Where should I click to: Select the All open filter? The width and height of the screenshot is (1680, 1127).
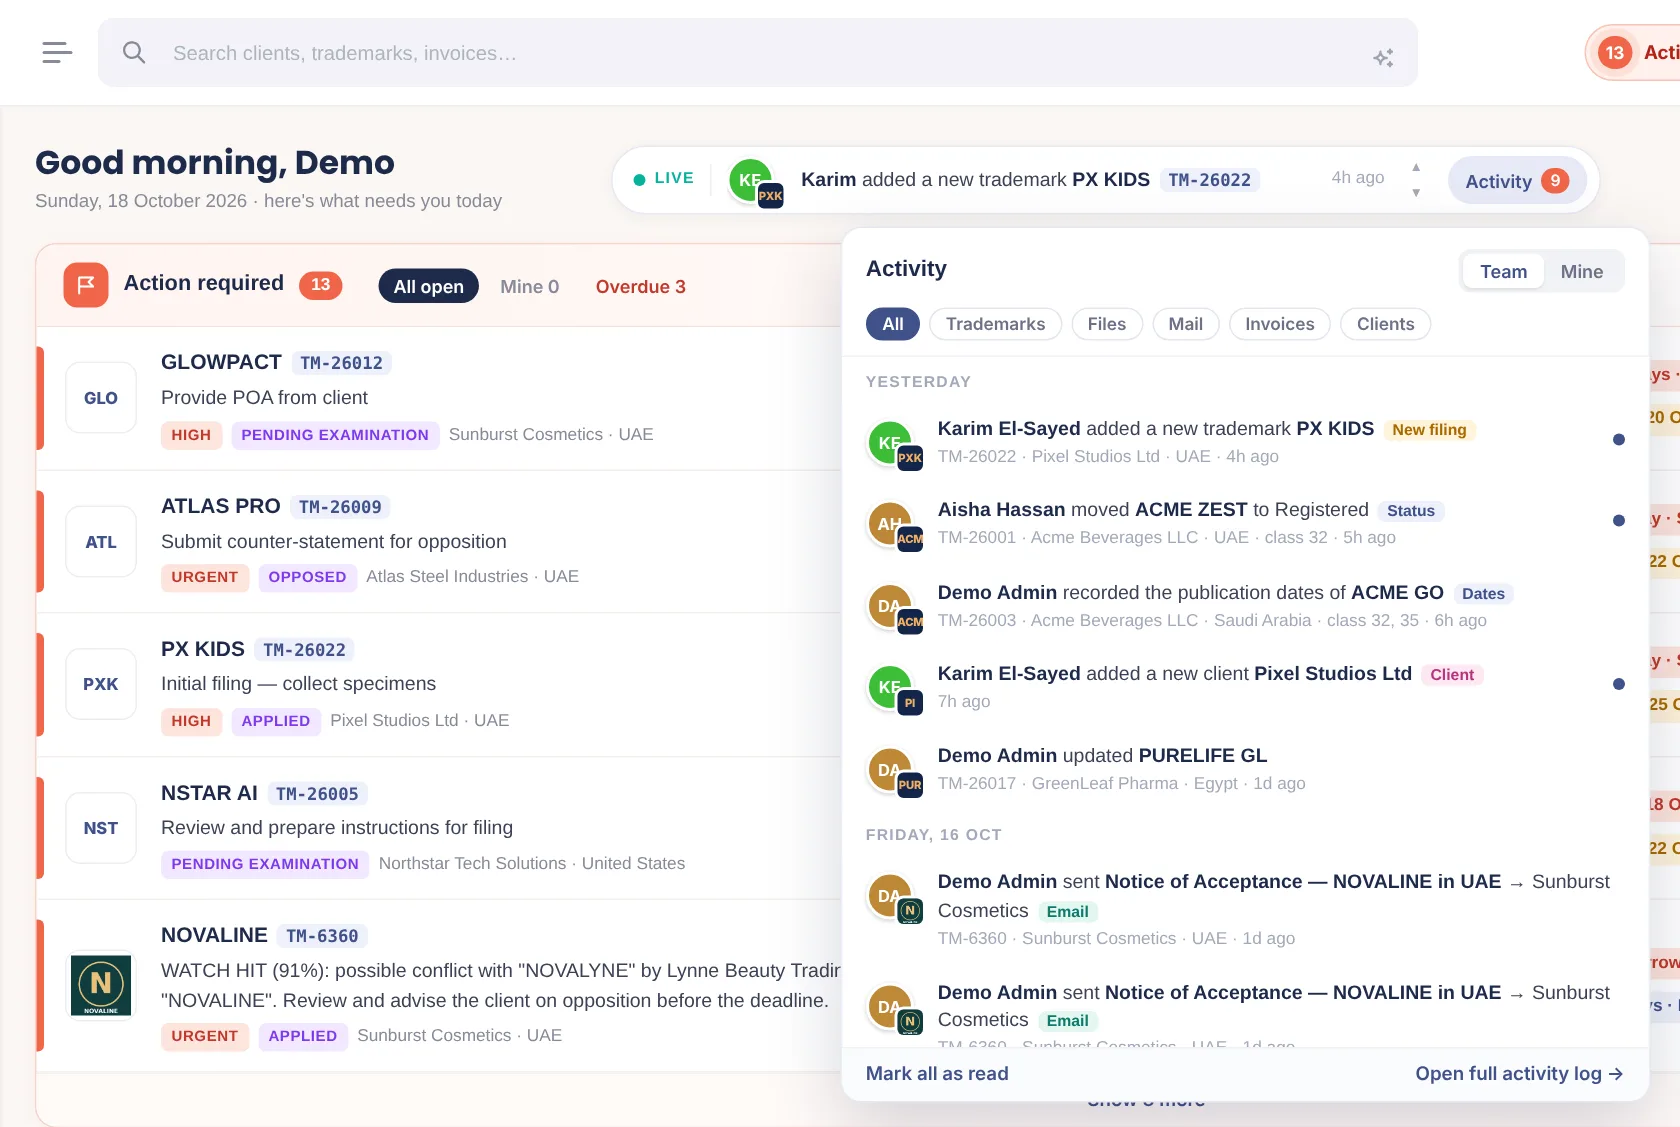point(429,287)
